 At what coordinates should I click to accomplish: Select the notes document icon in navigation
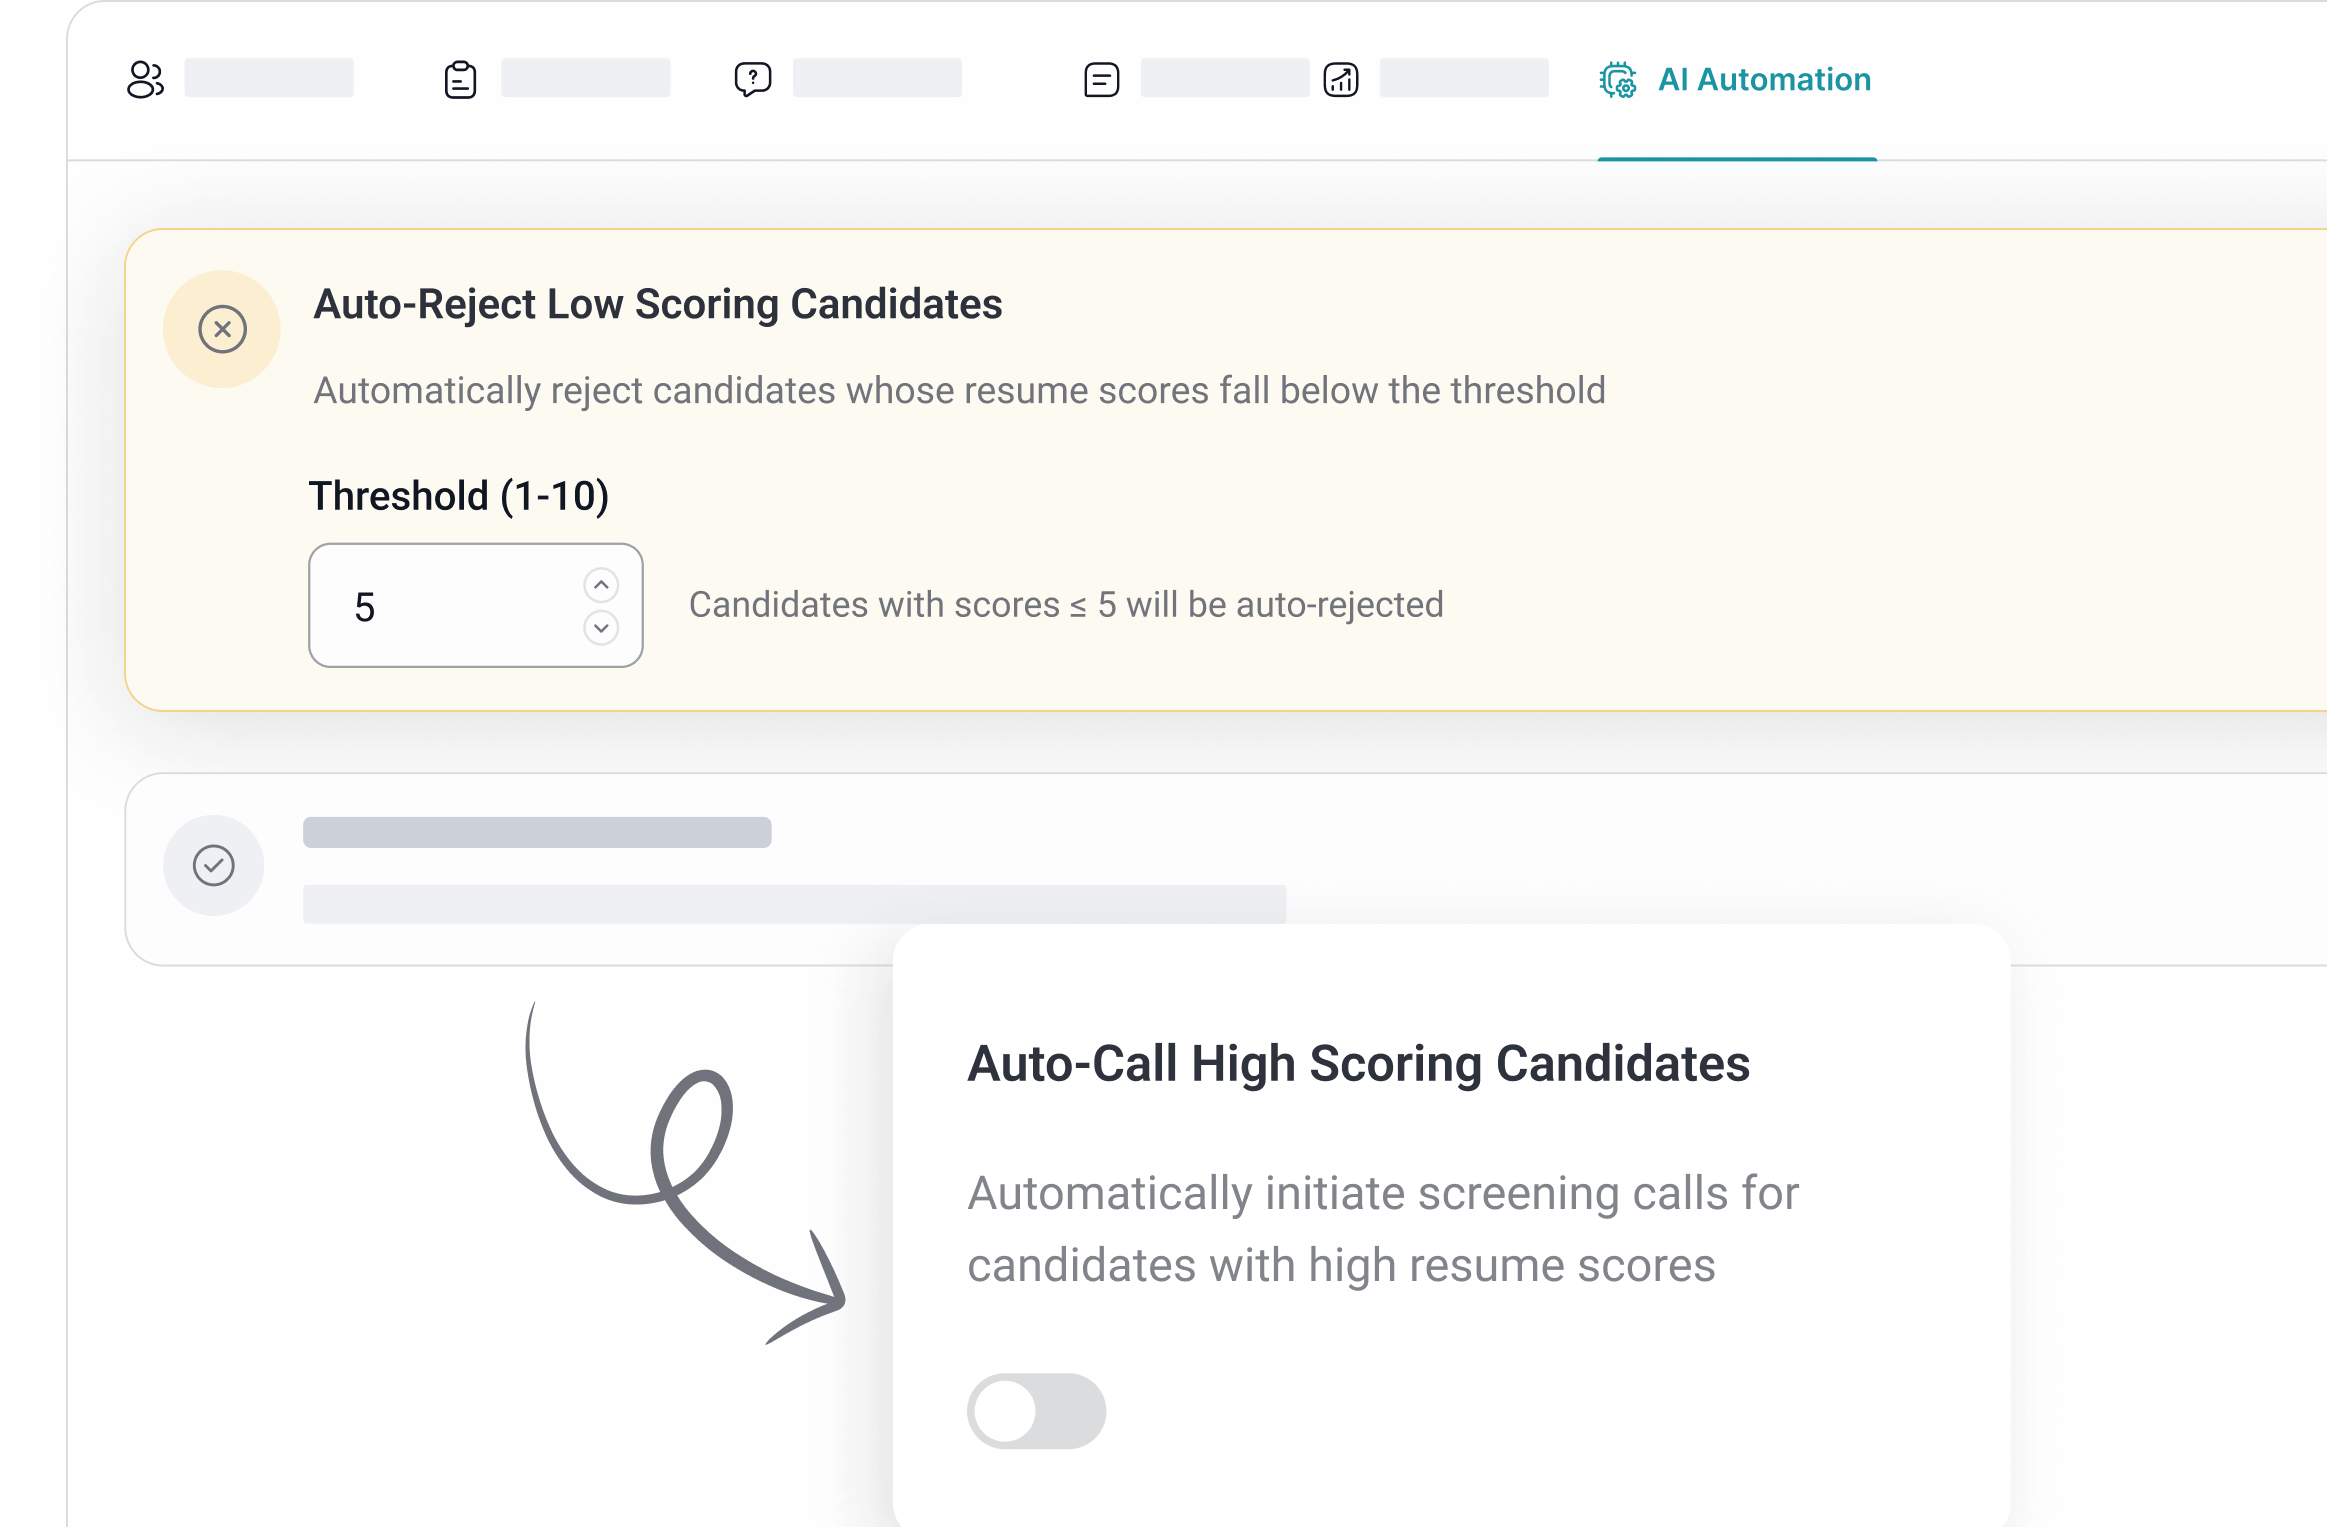click(1100, 78)
